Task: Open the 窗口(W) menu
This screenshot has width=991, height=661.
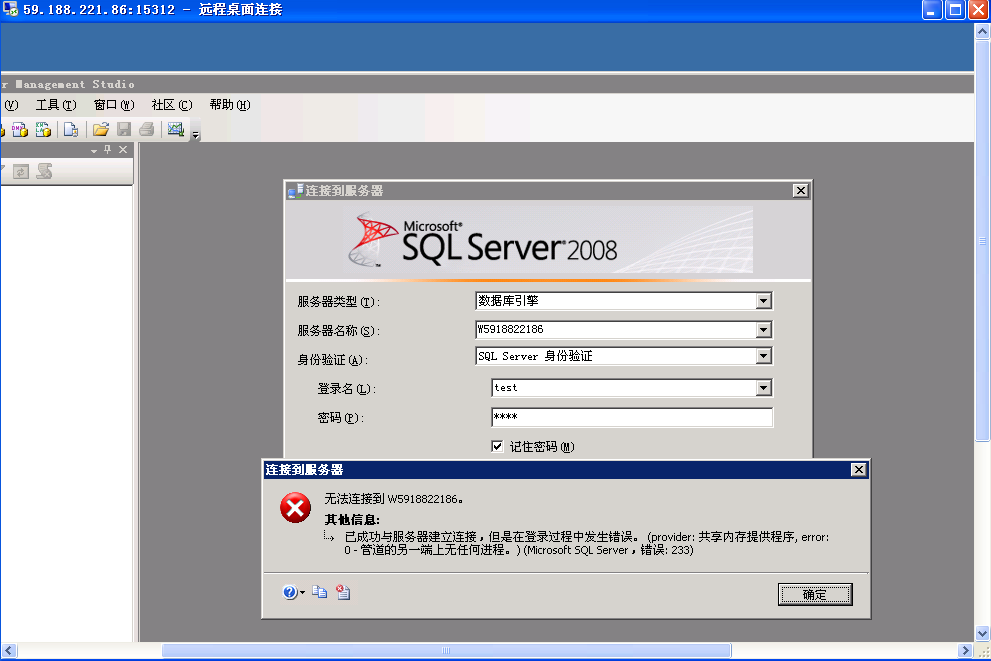Action: click(114, 105)
